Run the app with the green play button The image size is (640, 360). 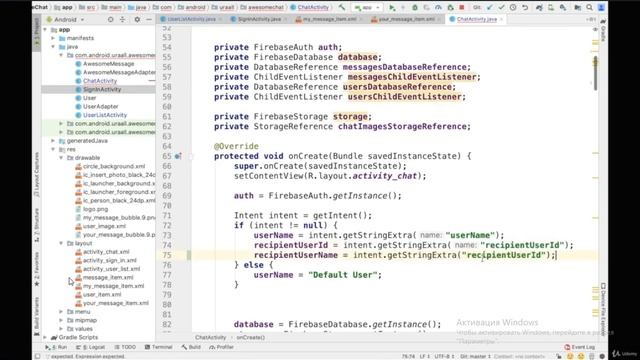coord(392,7)
